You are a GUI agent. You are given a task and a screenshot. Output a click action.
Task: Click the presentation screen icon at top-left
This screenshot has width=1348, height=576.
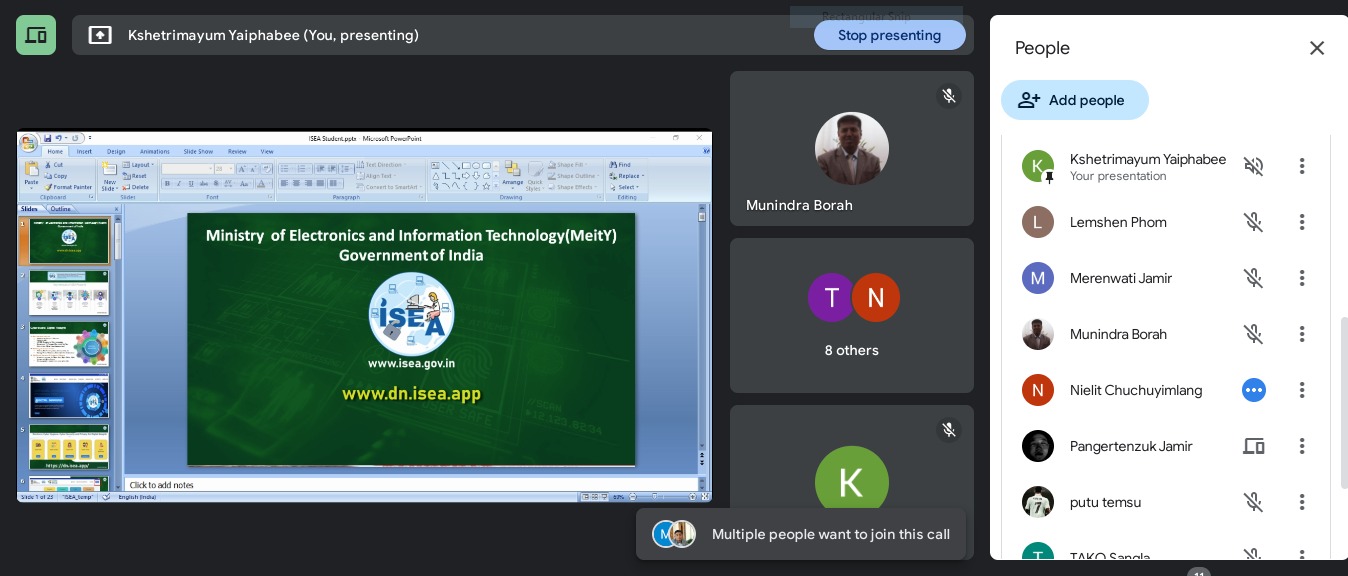[36, 35]
